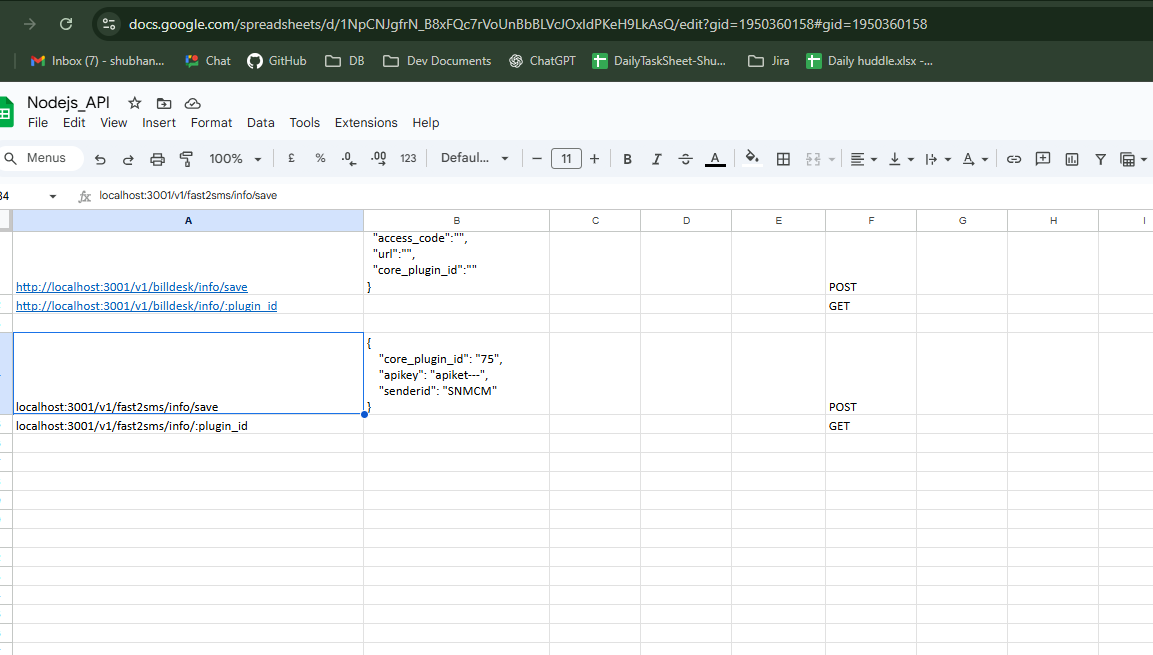Click the Move to folder icon
This screenshot has height=655, width=1153.
tap(164, 103)
